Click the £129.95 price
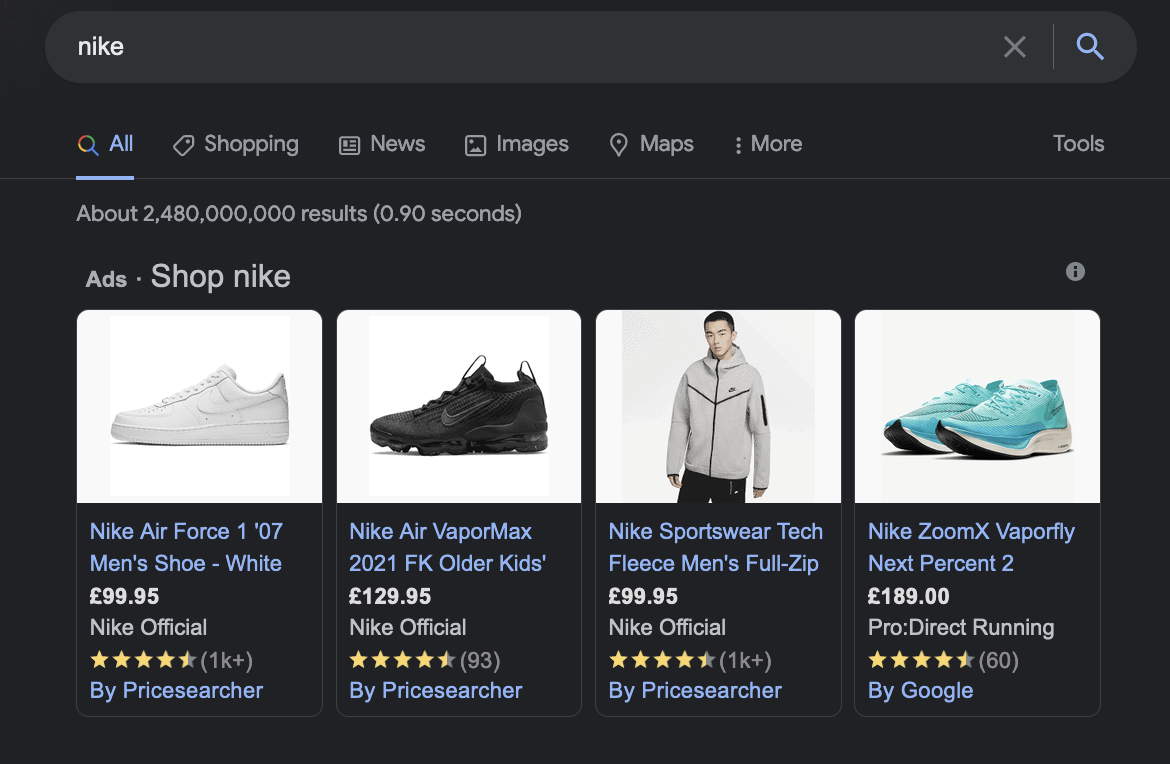The height and width of the screenshot is (764, 1170). [390, 596]
